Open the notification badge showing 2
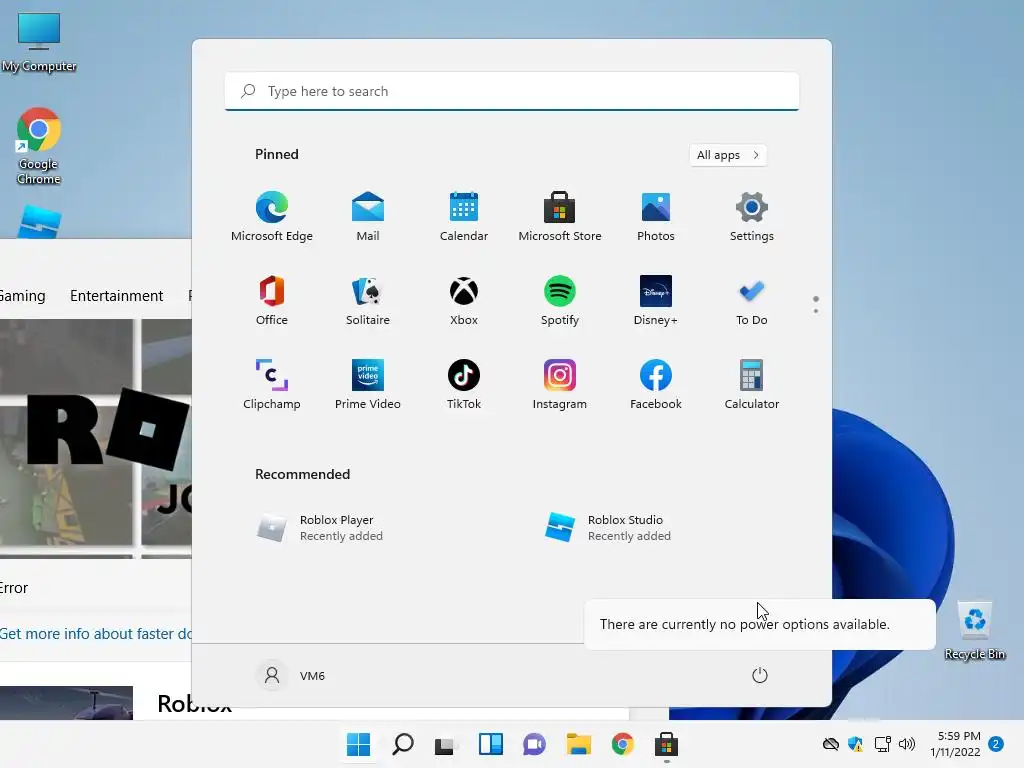This screenshot has width=1024, height=768. (996, 744)
